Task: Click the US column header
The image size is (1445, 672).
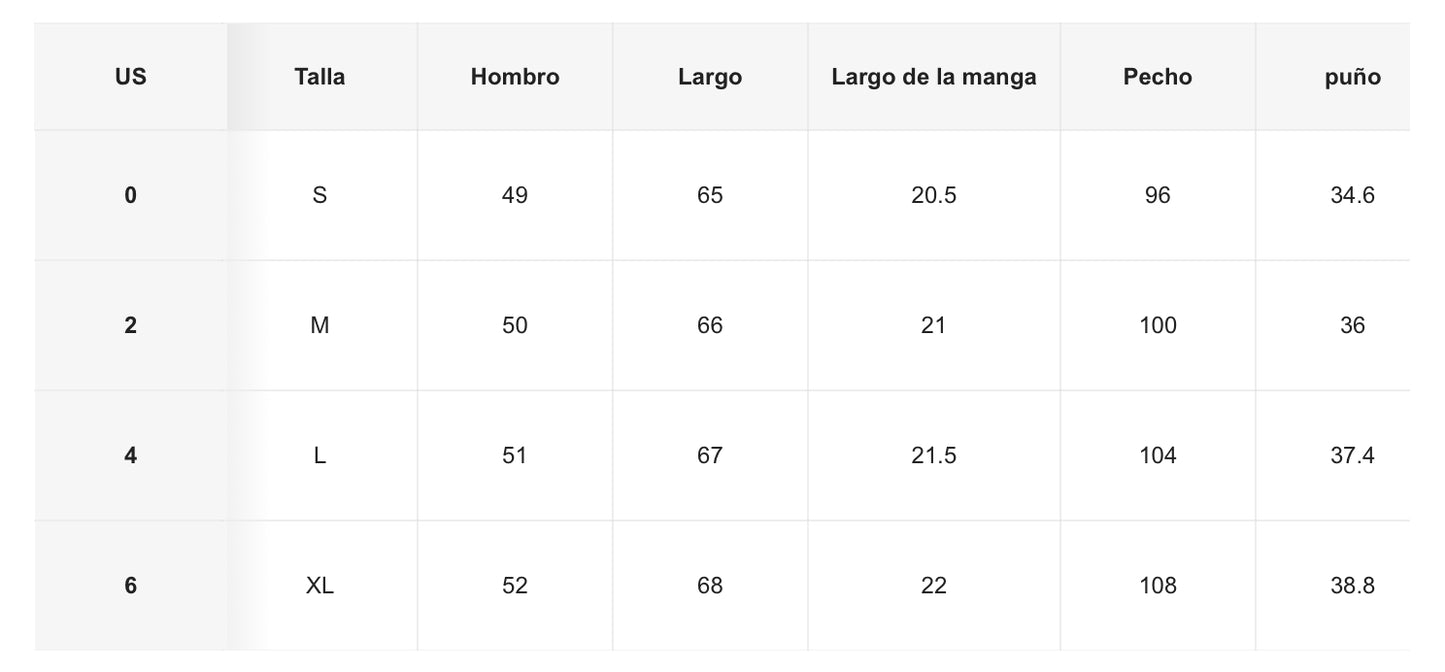Action: 131,77
